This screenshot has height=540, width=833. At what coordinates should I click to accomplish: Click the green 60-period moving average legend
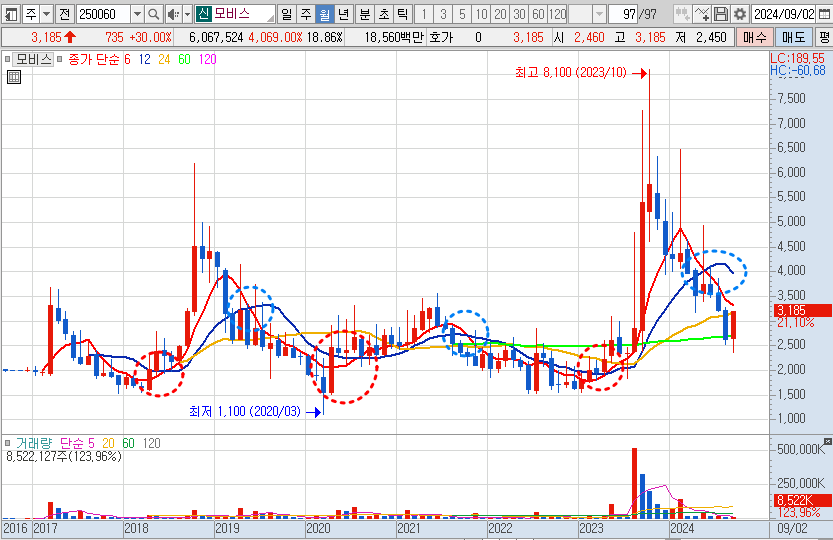click(x=184, y=59)
